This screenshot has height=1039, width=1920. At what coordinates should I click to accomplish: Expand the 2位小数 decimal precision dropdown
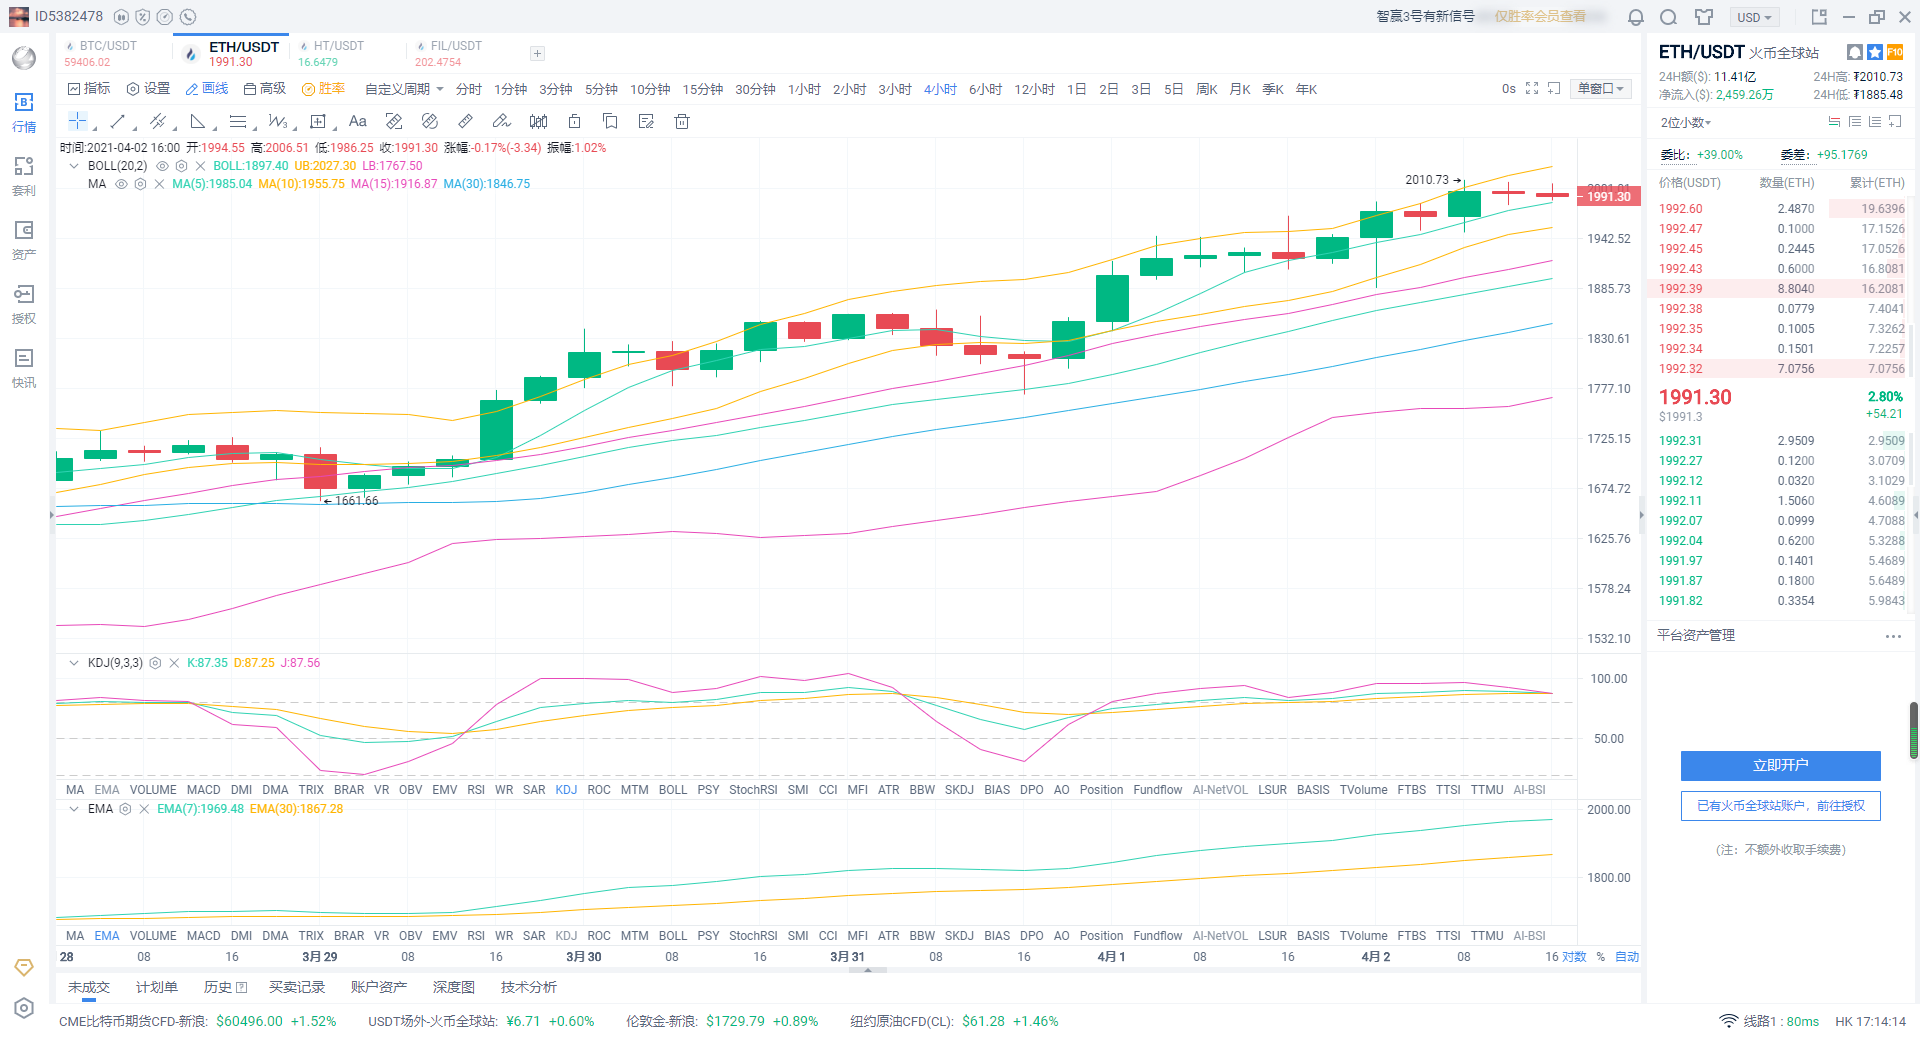(x=1686, y=123)
